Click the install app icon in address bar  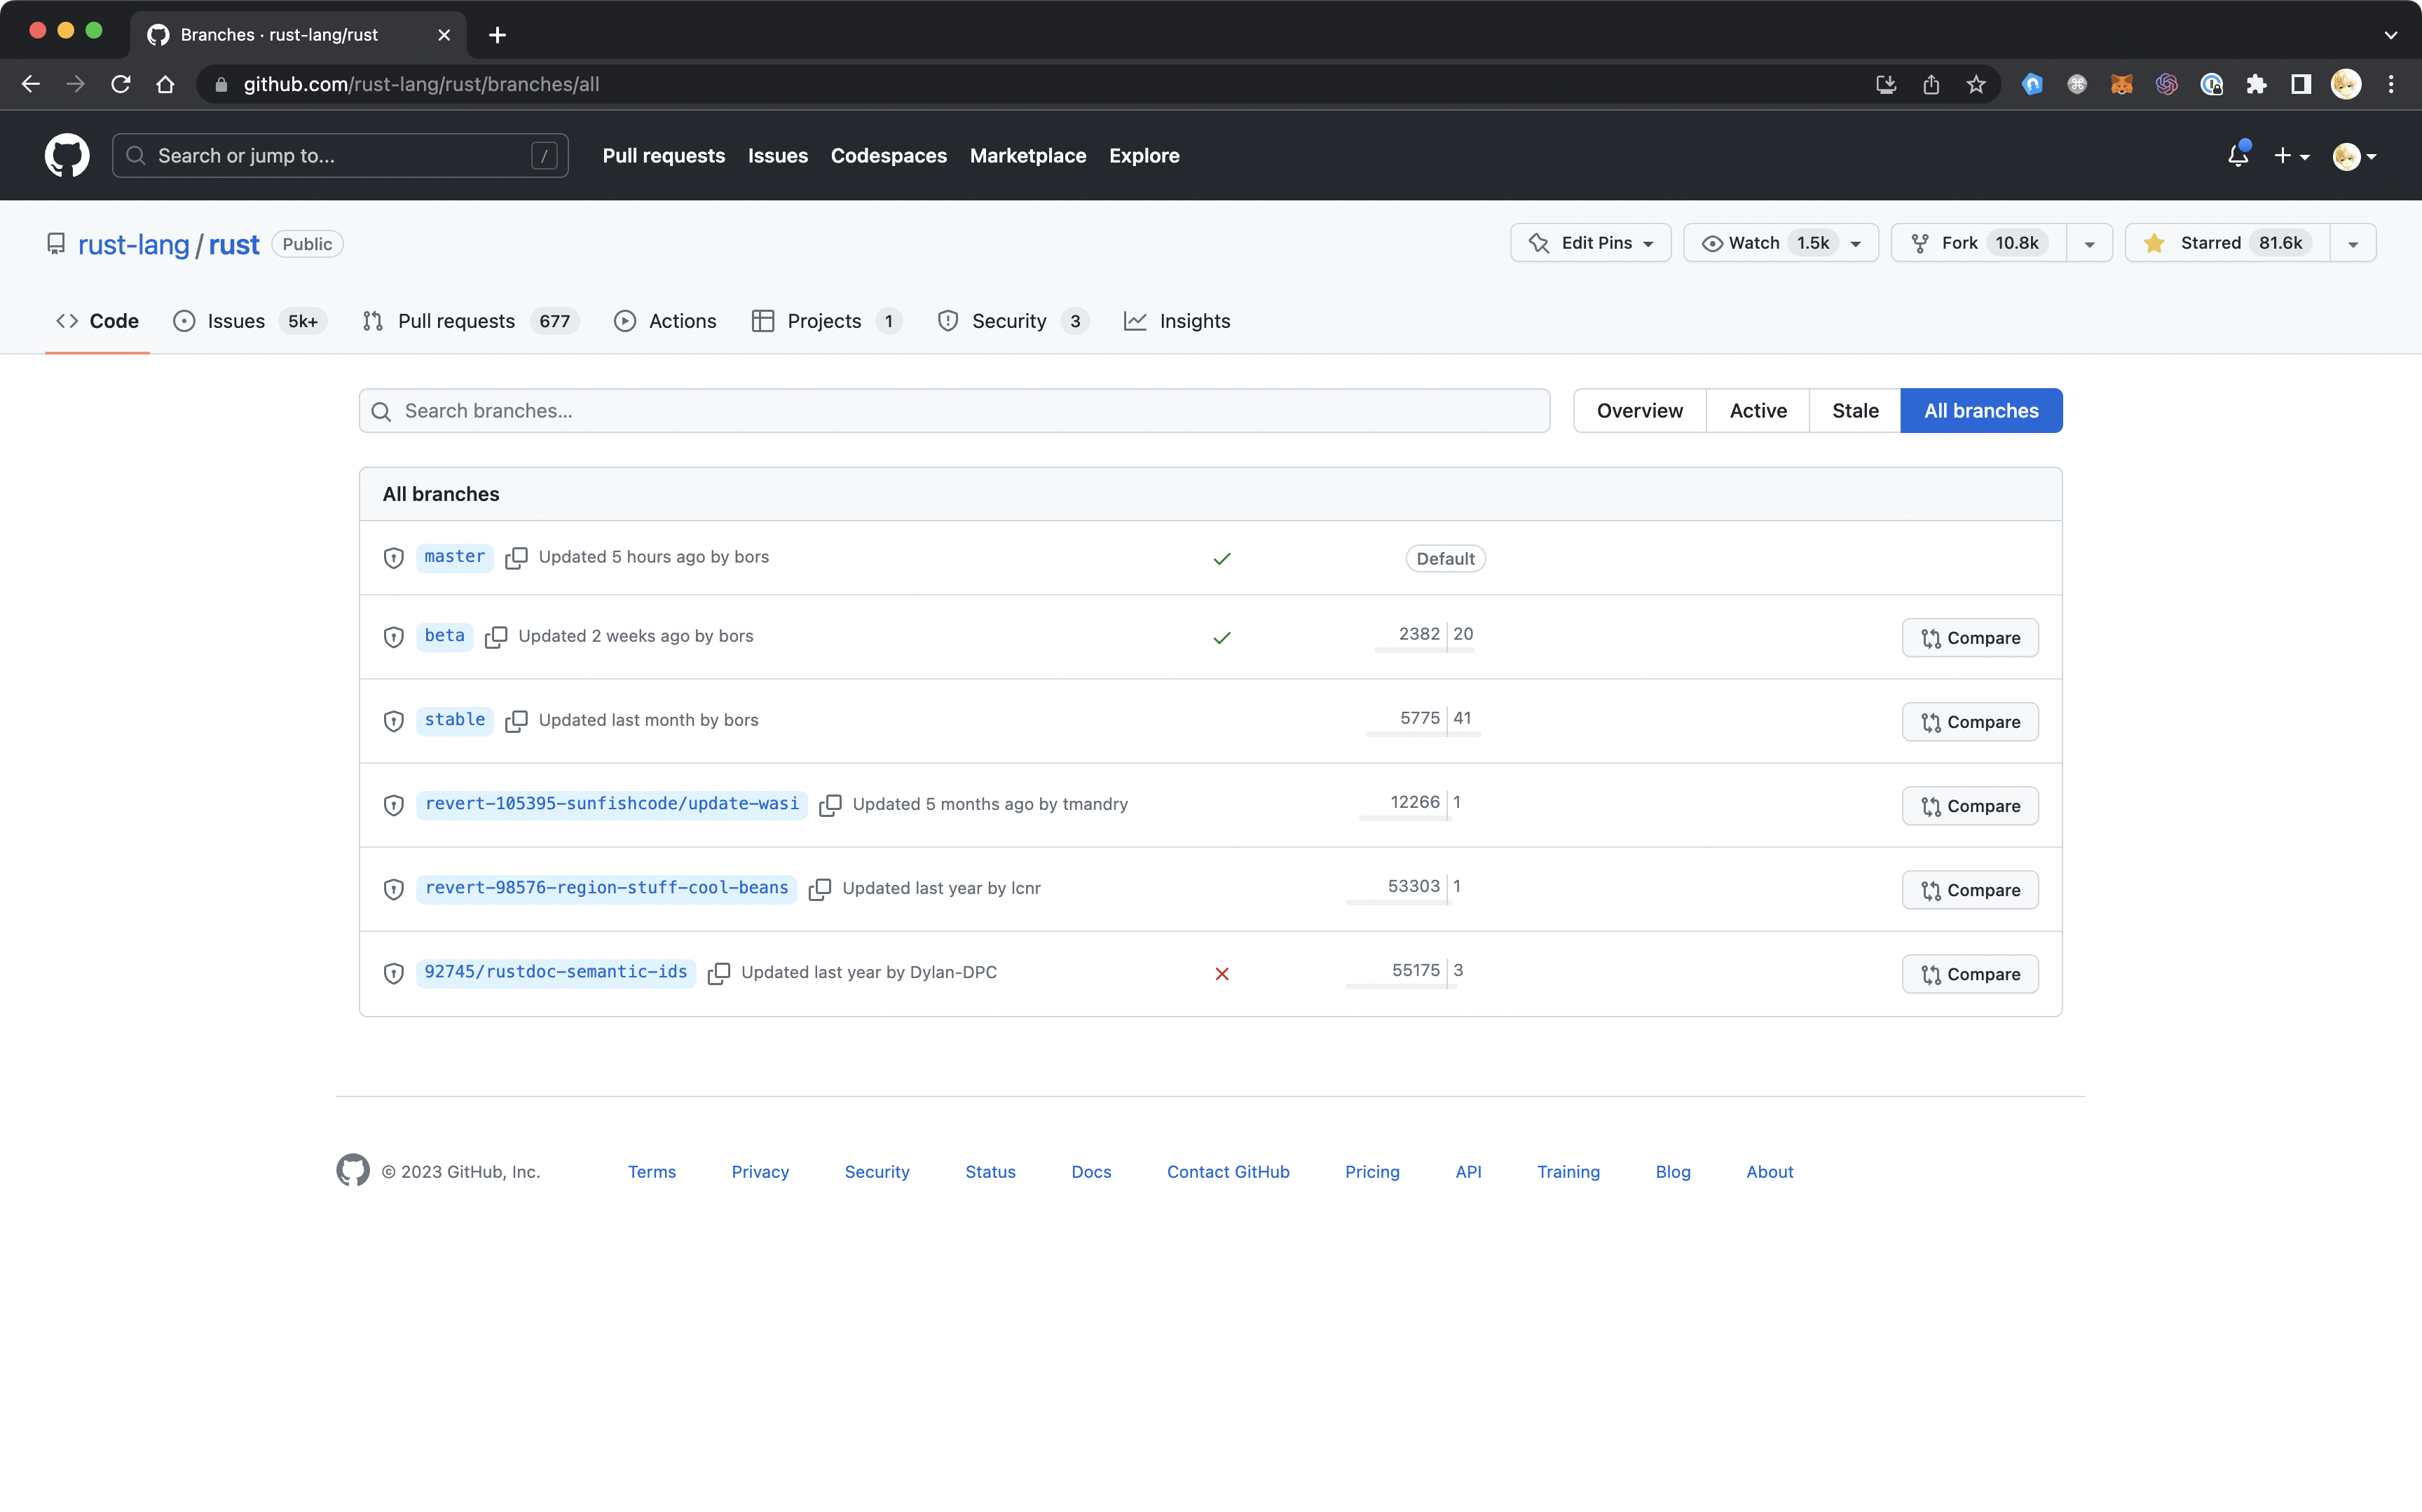pyautogui.click(x=1886, y=84)
